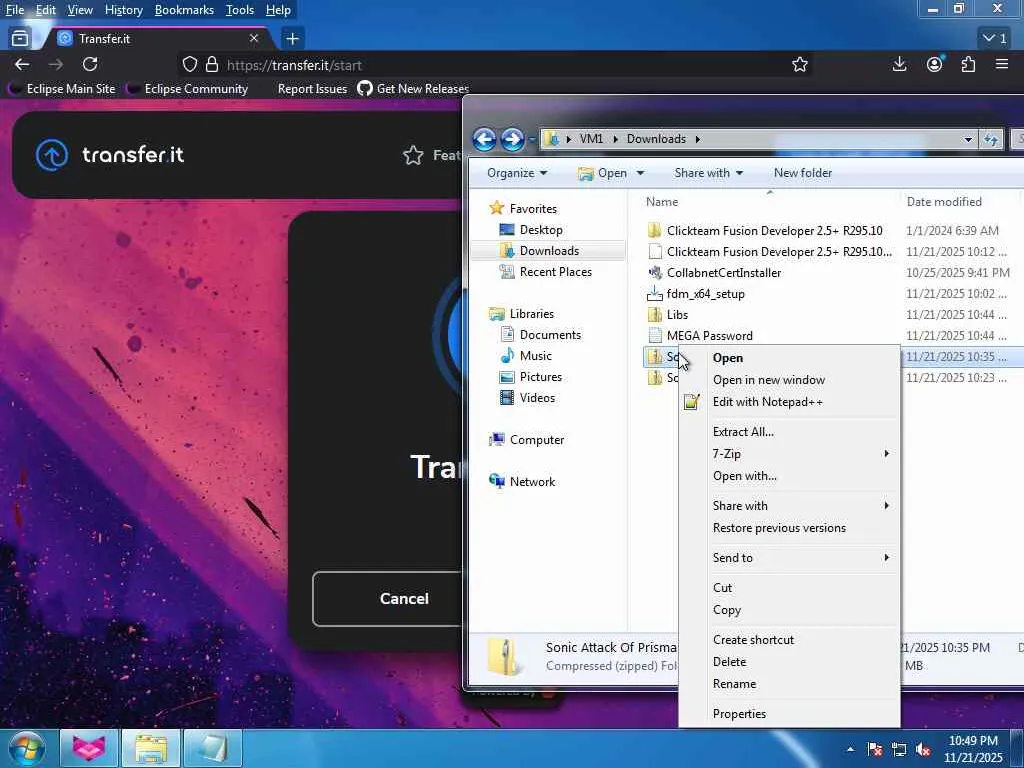This screenshot has height=768, width=1024.
Task: Open the extensions puzzle icon
Action: 968,64
